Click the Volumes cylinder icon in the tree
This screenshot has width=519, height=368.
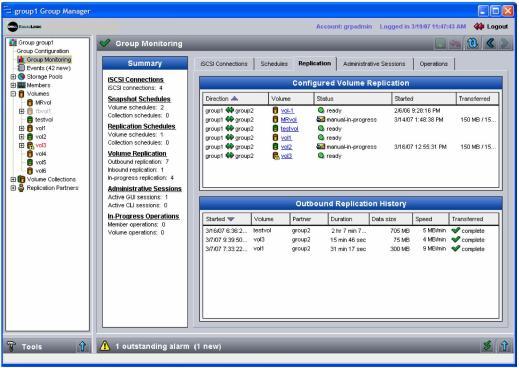21,94
